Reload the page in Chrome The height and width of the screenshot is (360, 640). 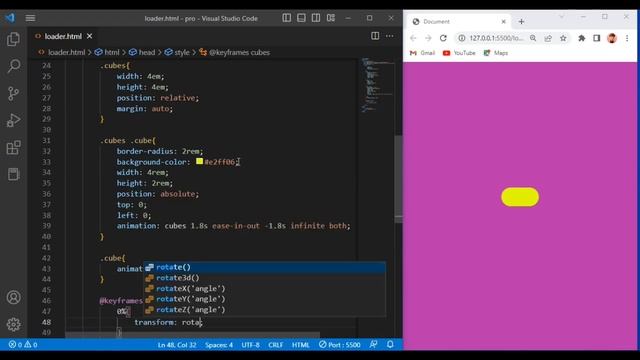(443, 38)
